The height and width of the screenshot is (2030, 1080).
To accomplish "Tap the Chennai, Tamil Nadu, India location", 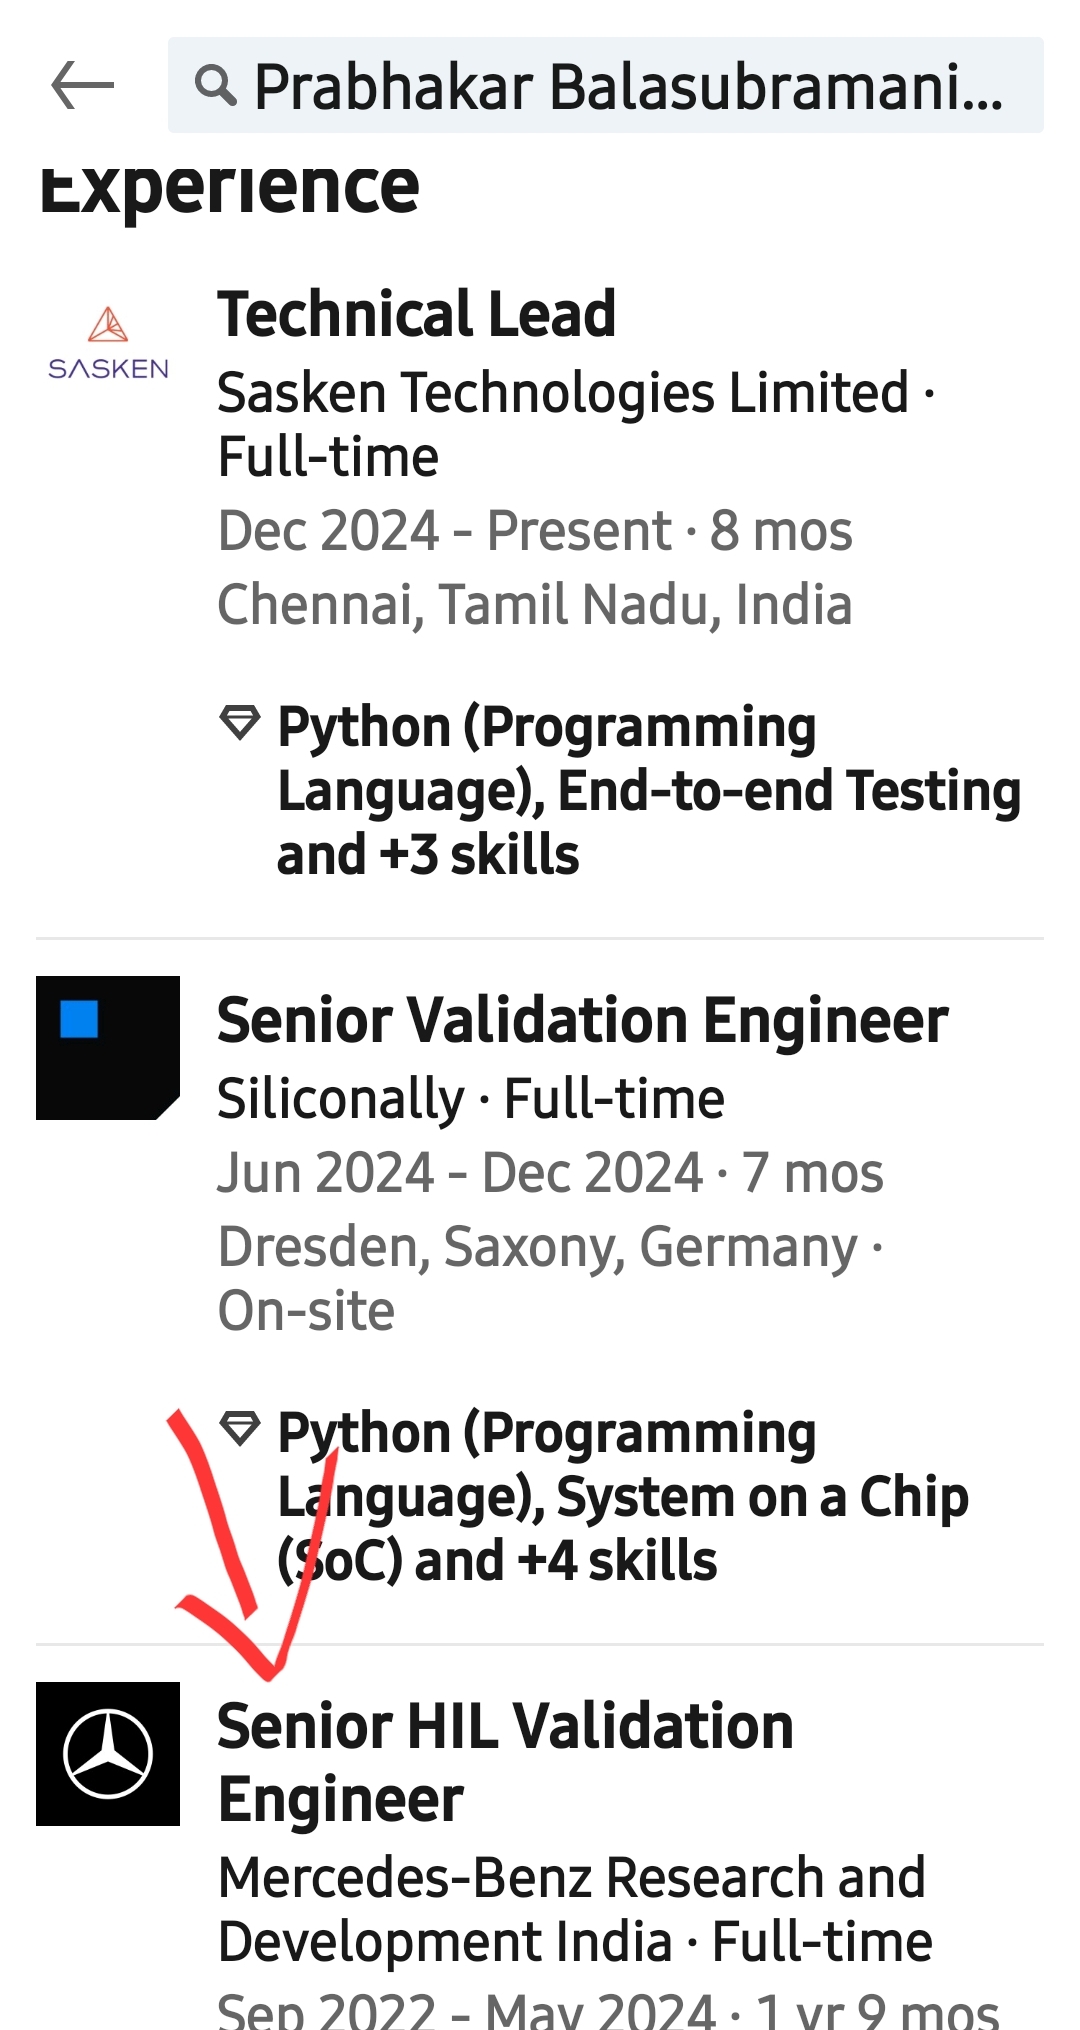I will [534, 604].
